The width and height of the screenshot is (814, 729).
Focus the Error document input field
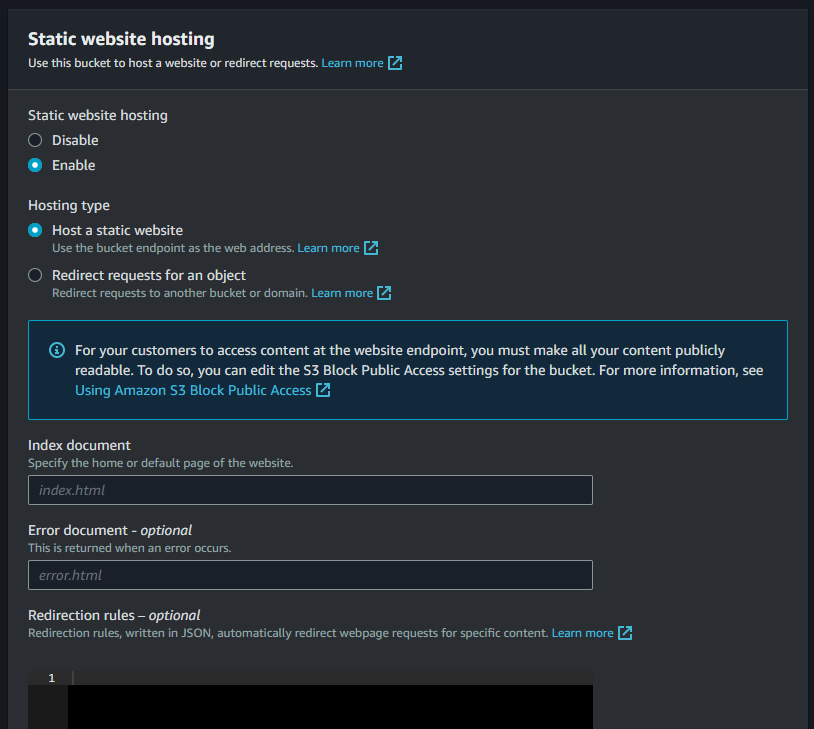[x=310, y=575]
